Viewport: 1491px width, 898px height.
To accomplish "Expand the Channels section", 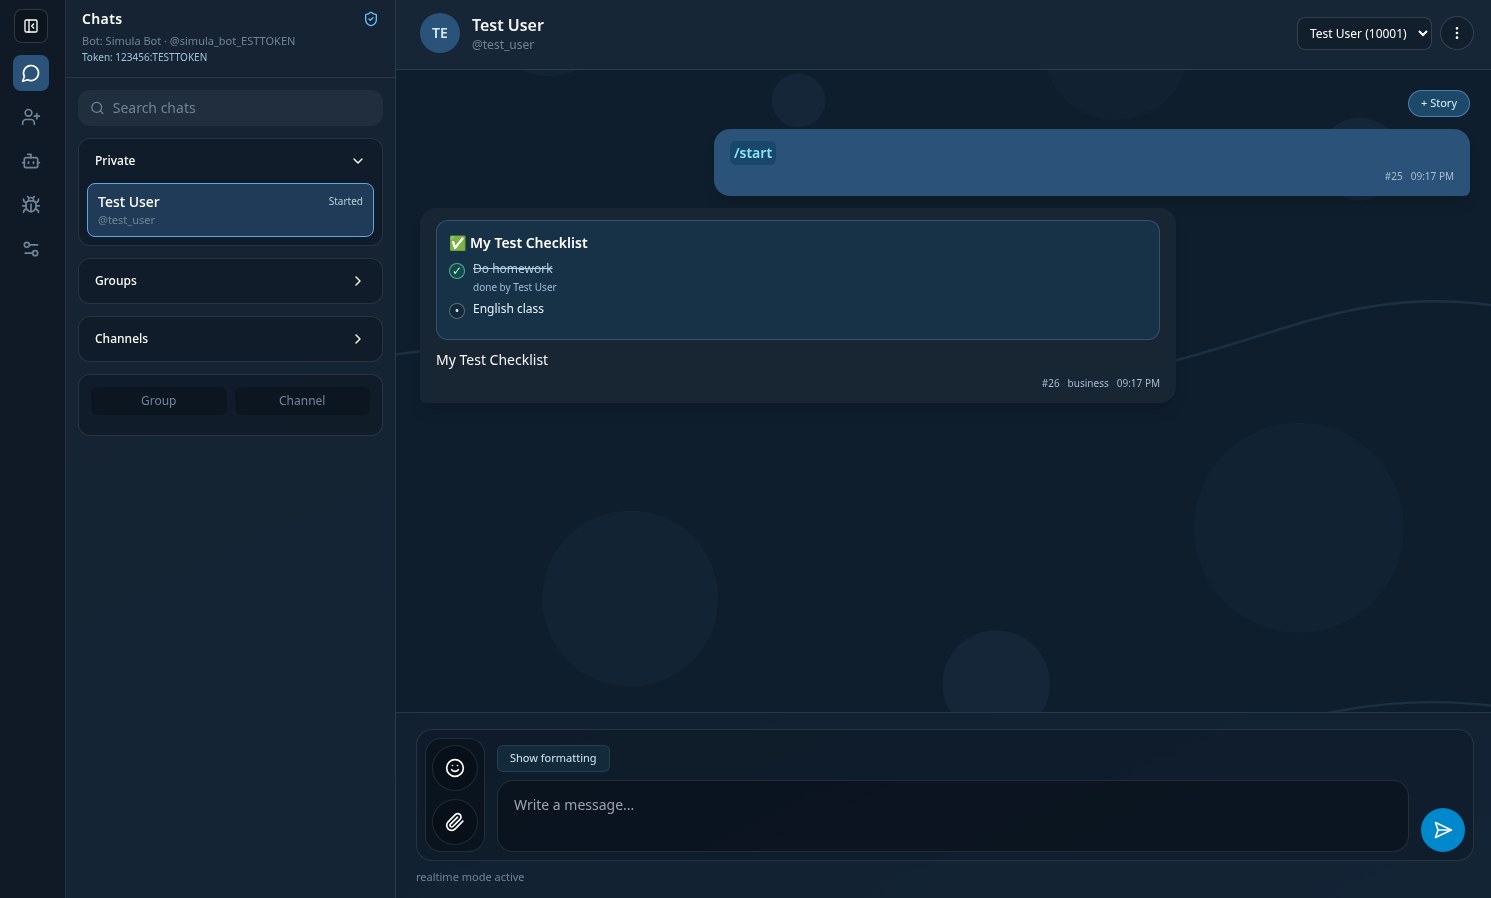I will 357,339.
